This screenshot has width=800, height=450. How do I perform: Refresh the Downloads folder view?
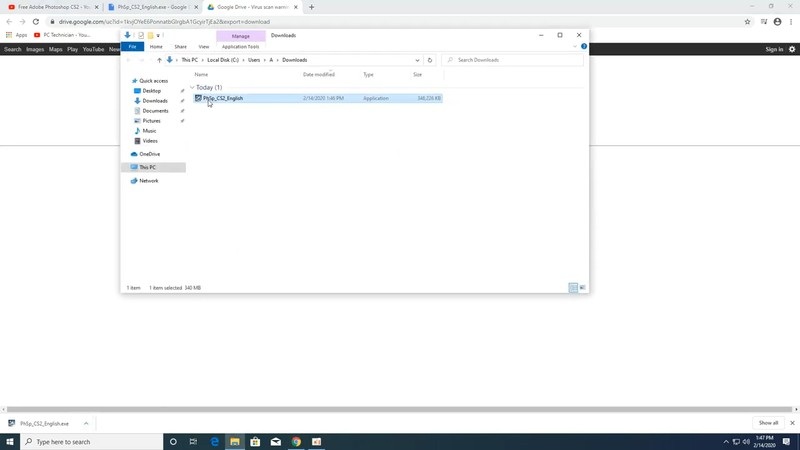coord(429,60)
